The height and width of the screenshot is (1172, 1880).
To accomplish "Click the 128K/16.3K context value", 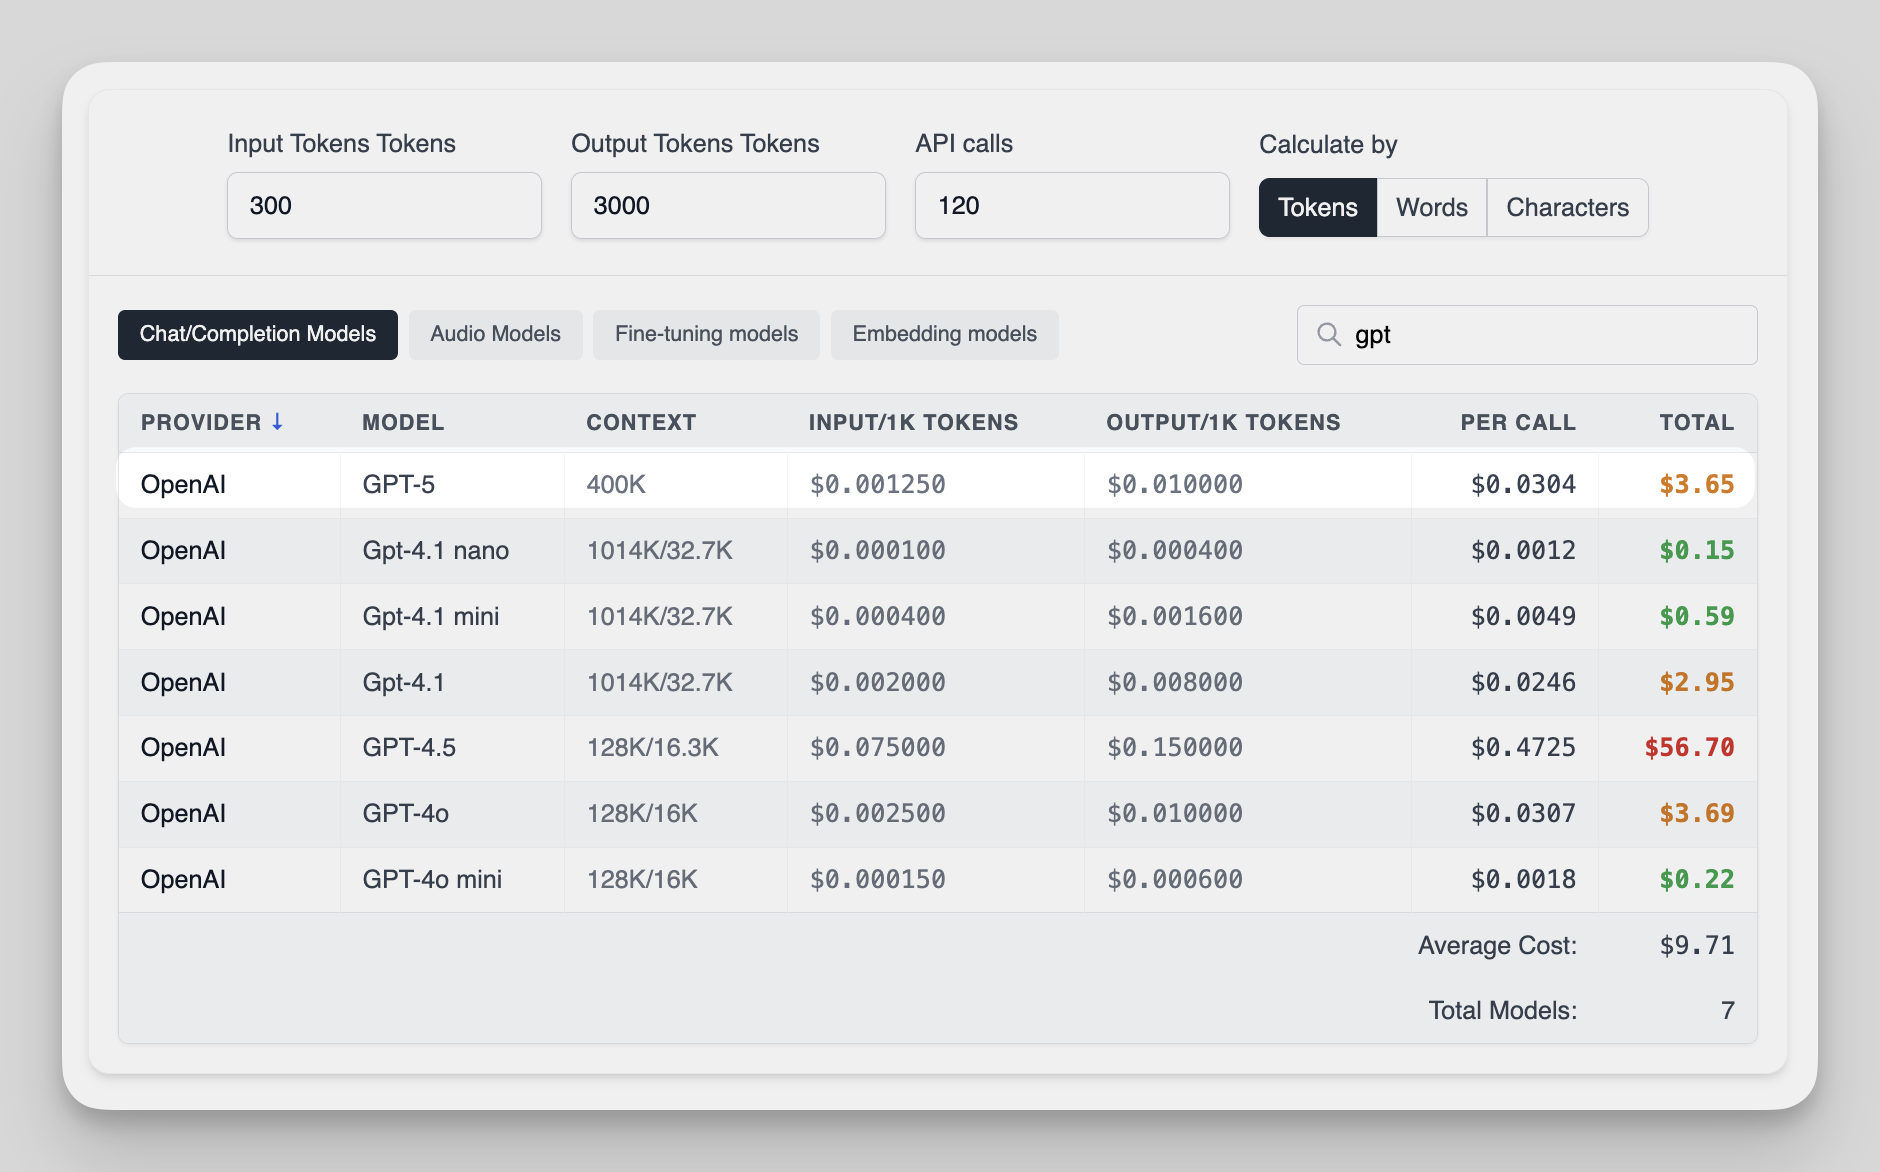I will tap(652, 747).
